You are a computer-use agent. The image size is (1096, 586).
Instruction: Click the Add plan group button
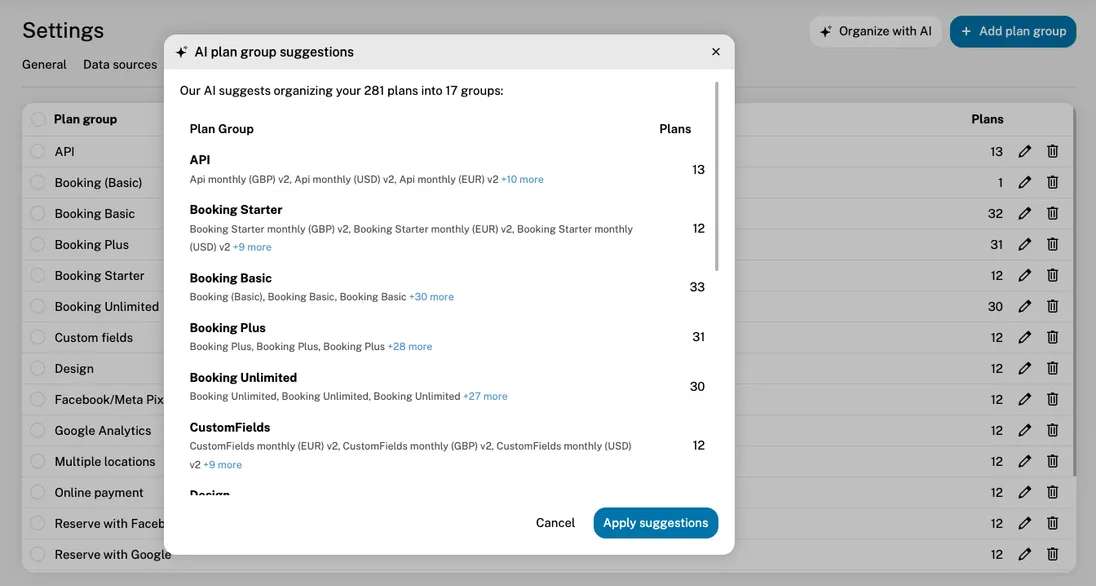pos(1013,31)
